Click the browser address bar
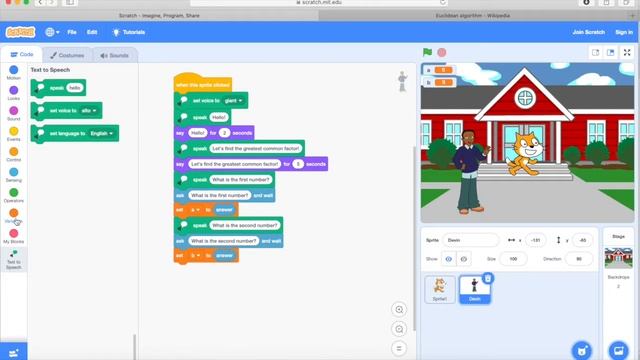 point(319,2)
